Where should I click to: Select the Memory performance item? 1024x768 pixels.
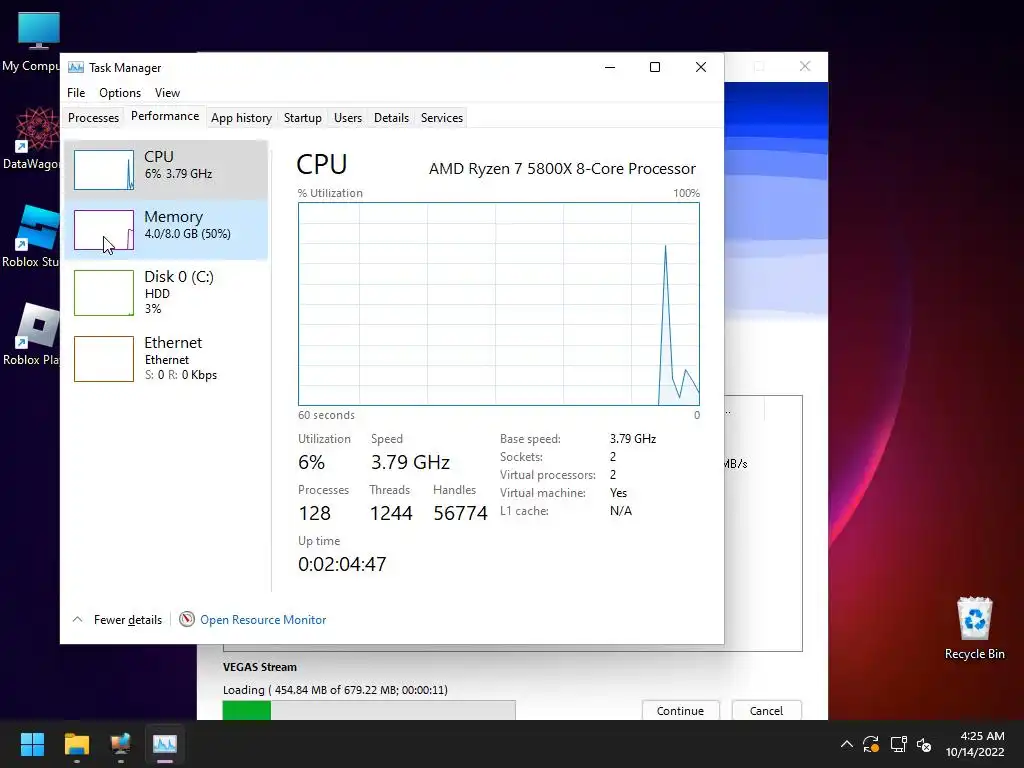166,230
